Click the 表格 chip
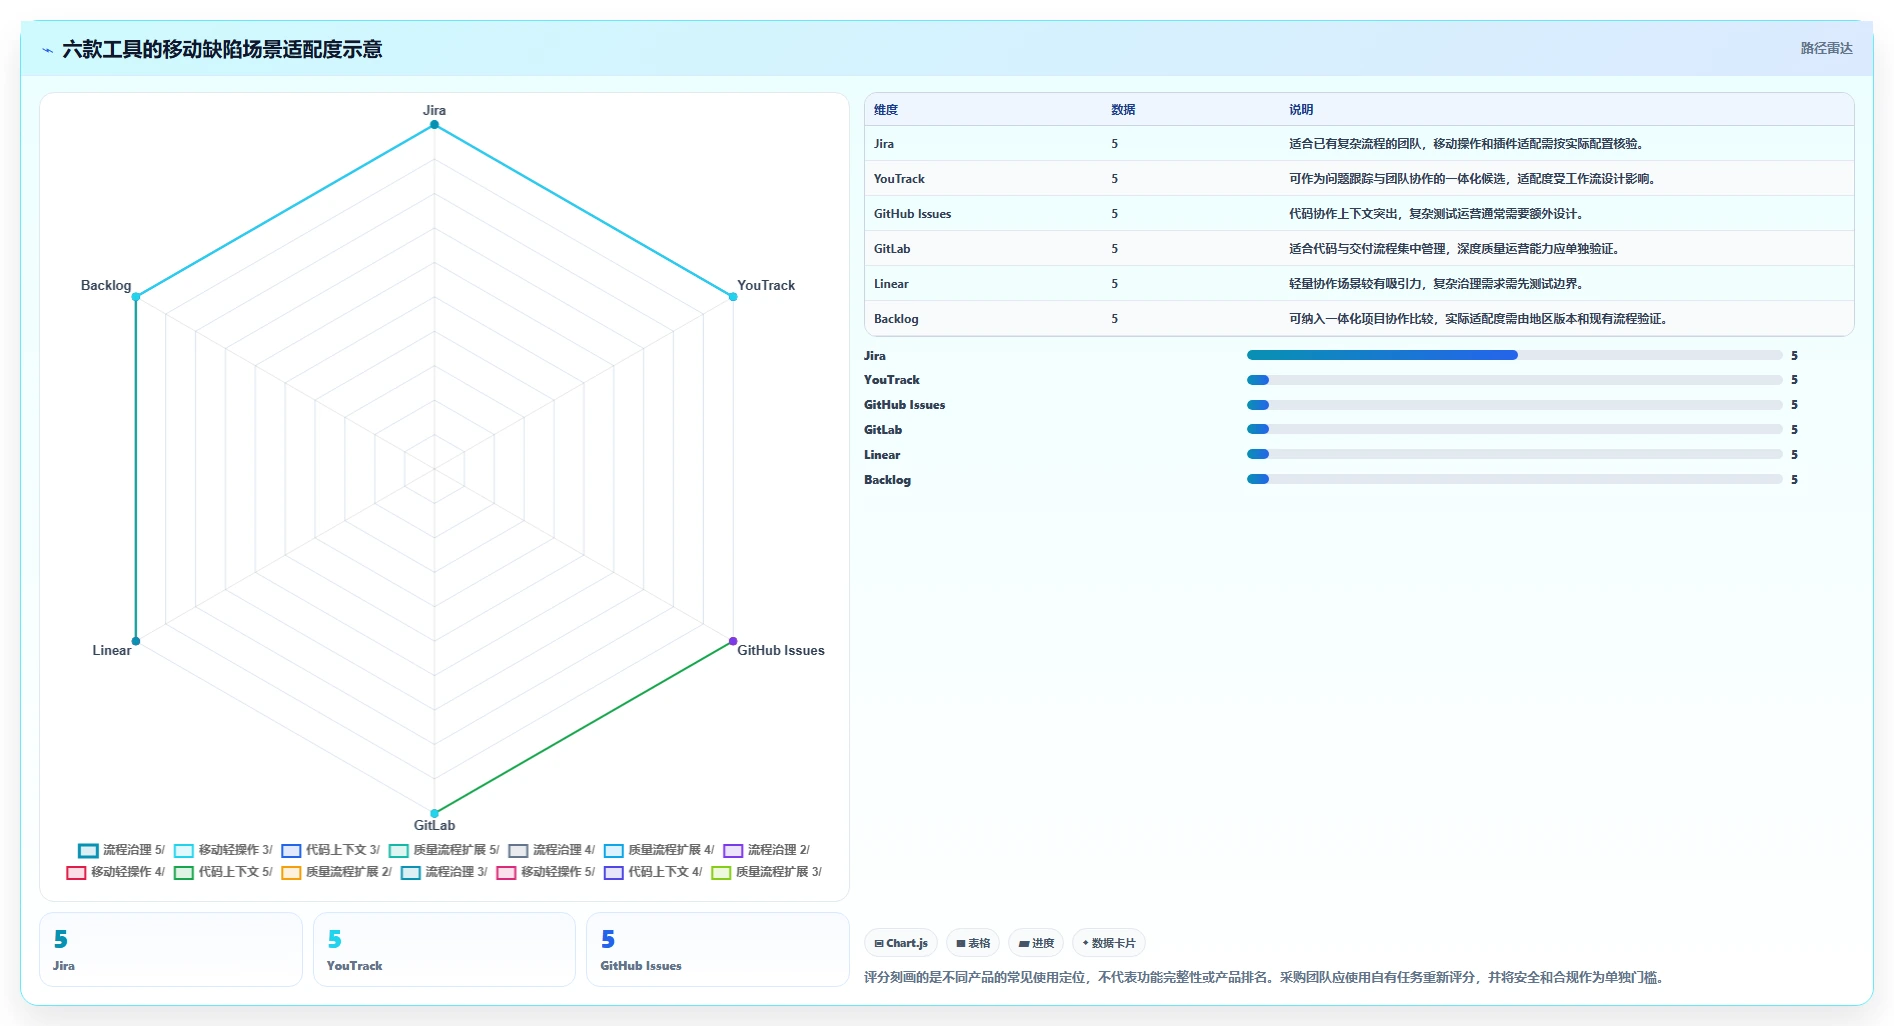 tap(973, 943)
